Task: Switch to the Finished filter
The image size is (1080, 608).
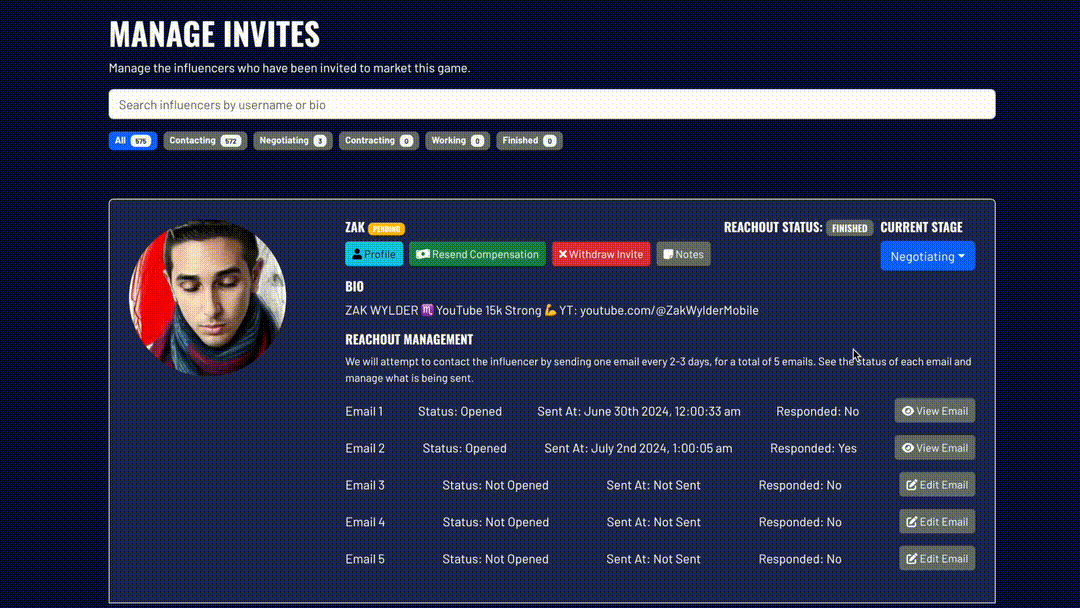Action: pos(529,141)
